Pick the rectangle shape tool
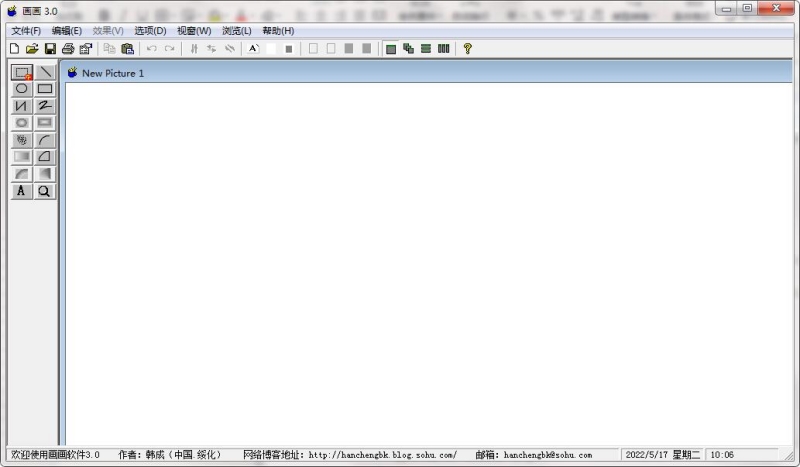Screen dimensions: 800x467 pos(45,89)
